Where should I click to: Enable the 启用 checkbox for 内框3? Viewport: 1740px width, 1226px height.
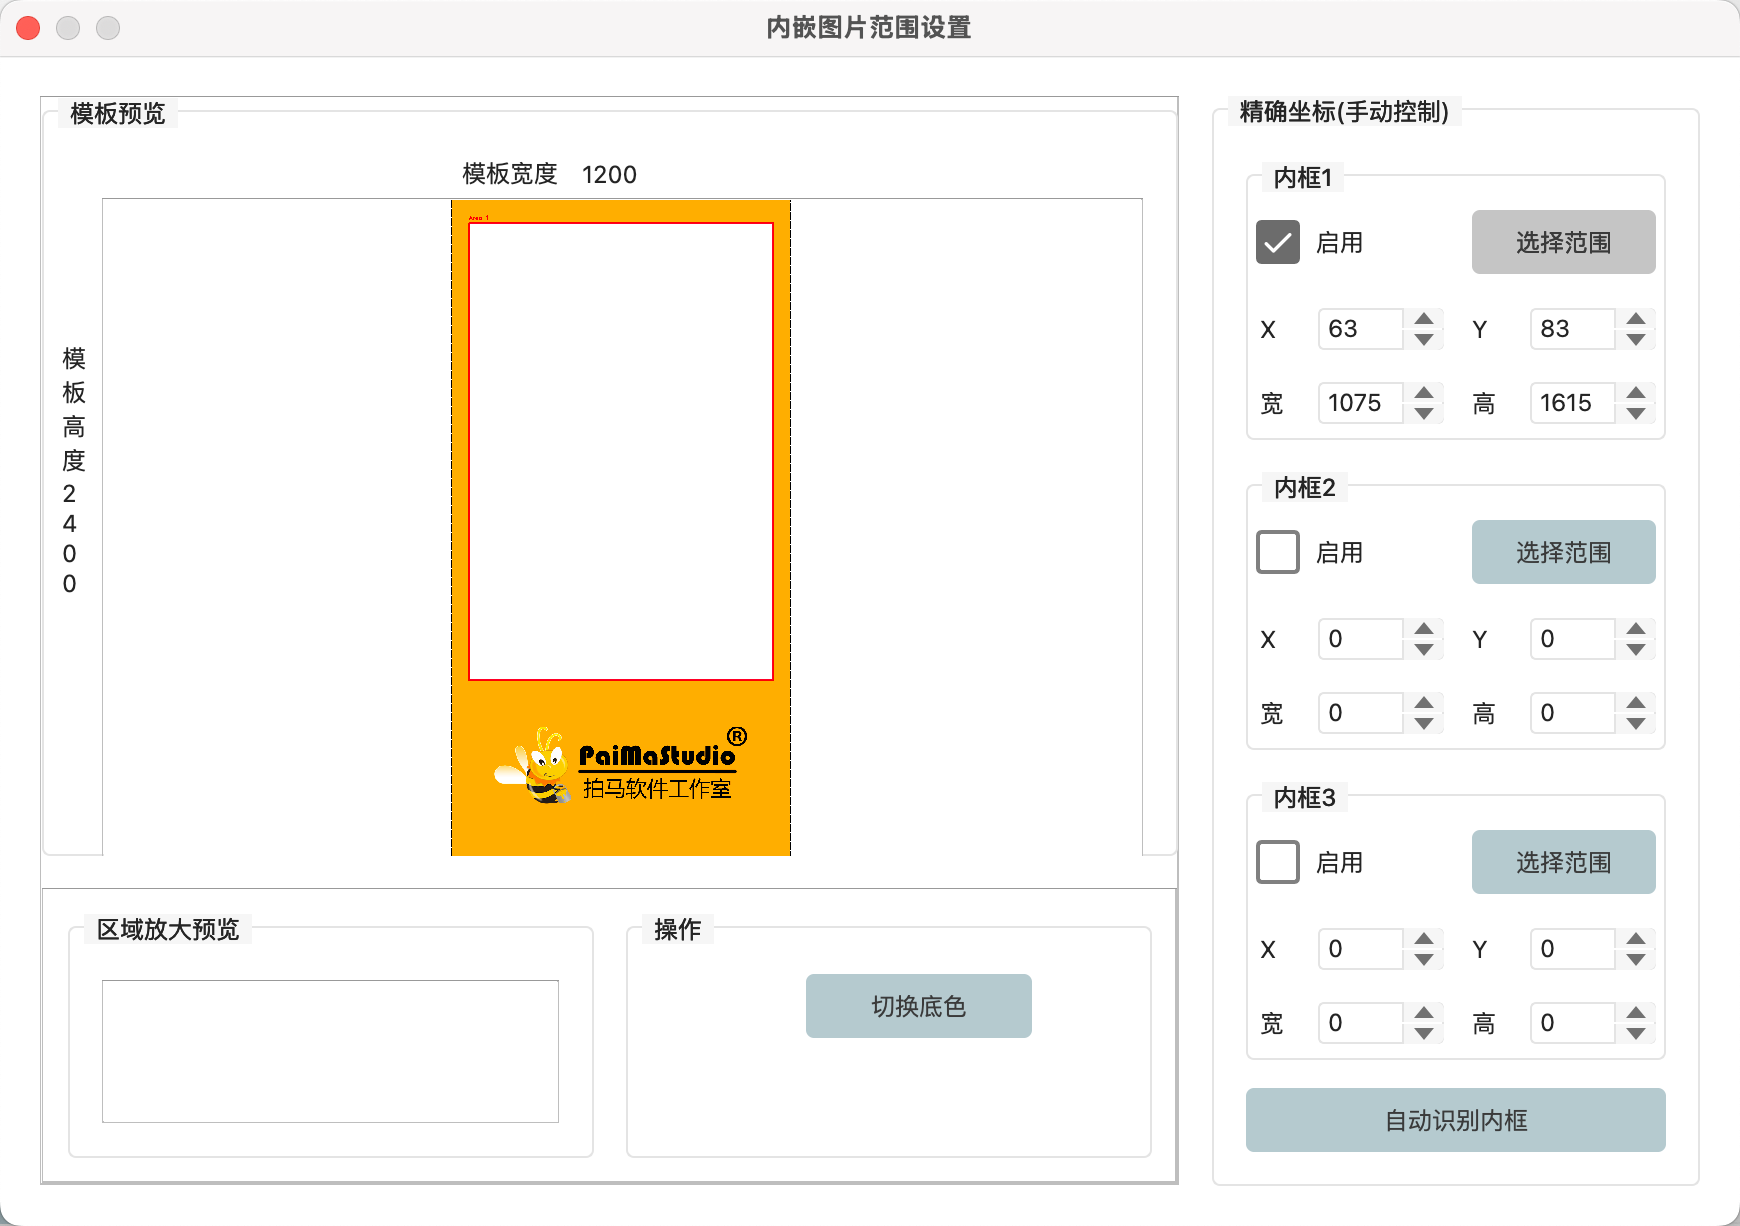coord(1277,862)
